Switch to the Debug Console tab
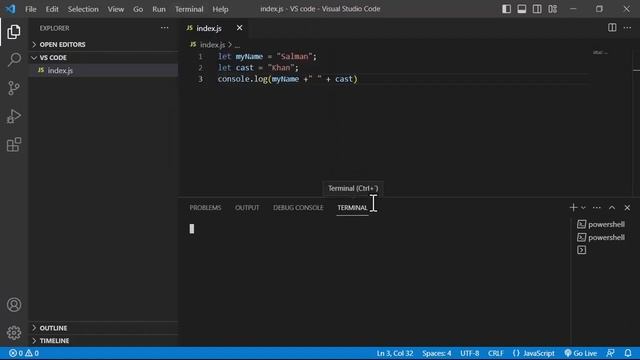Viewport: 640px width, 360px height. click(x=298, y=207)
